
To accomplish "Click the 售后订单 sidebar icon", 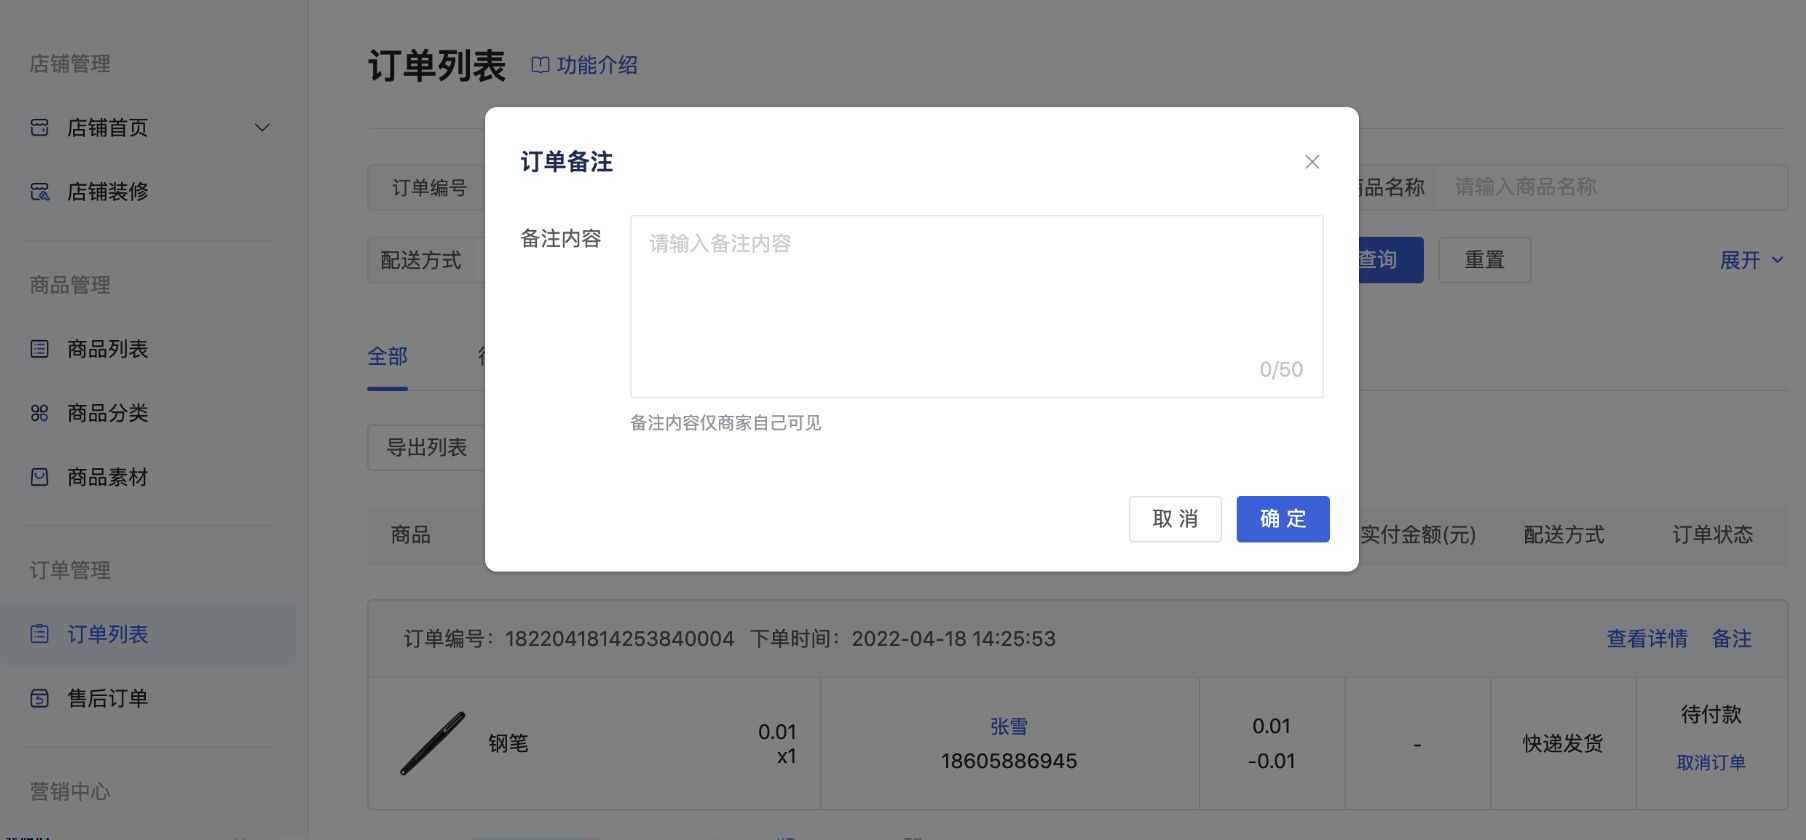I will point(40,698).
